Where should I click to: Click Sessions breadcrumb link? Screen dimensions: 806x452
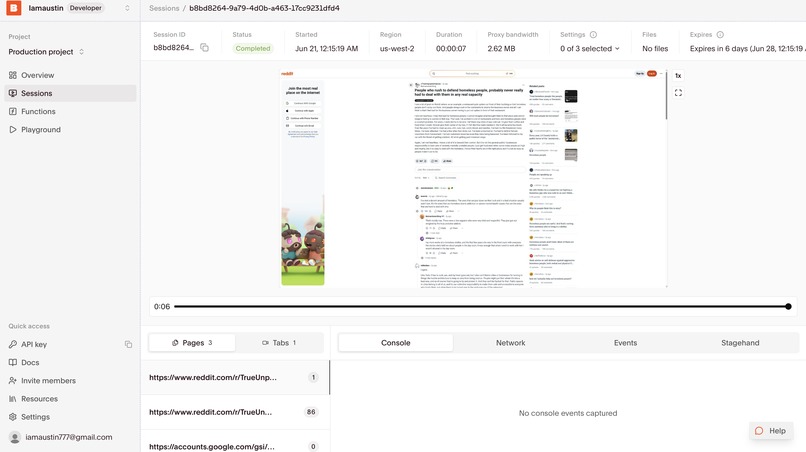(x=164, y=8)
